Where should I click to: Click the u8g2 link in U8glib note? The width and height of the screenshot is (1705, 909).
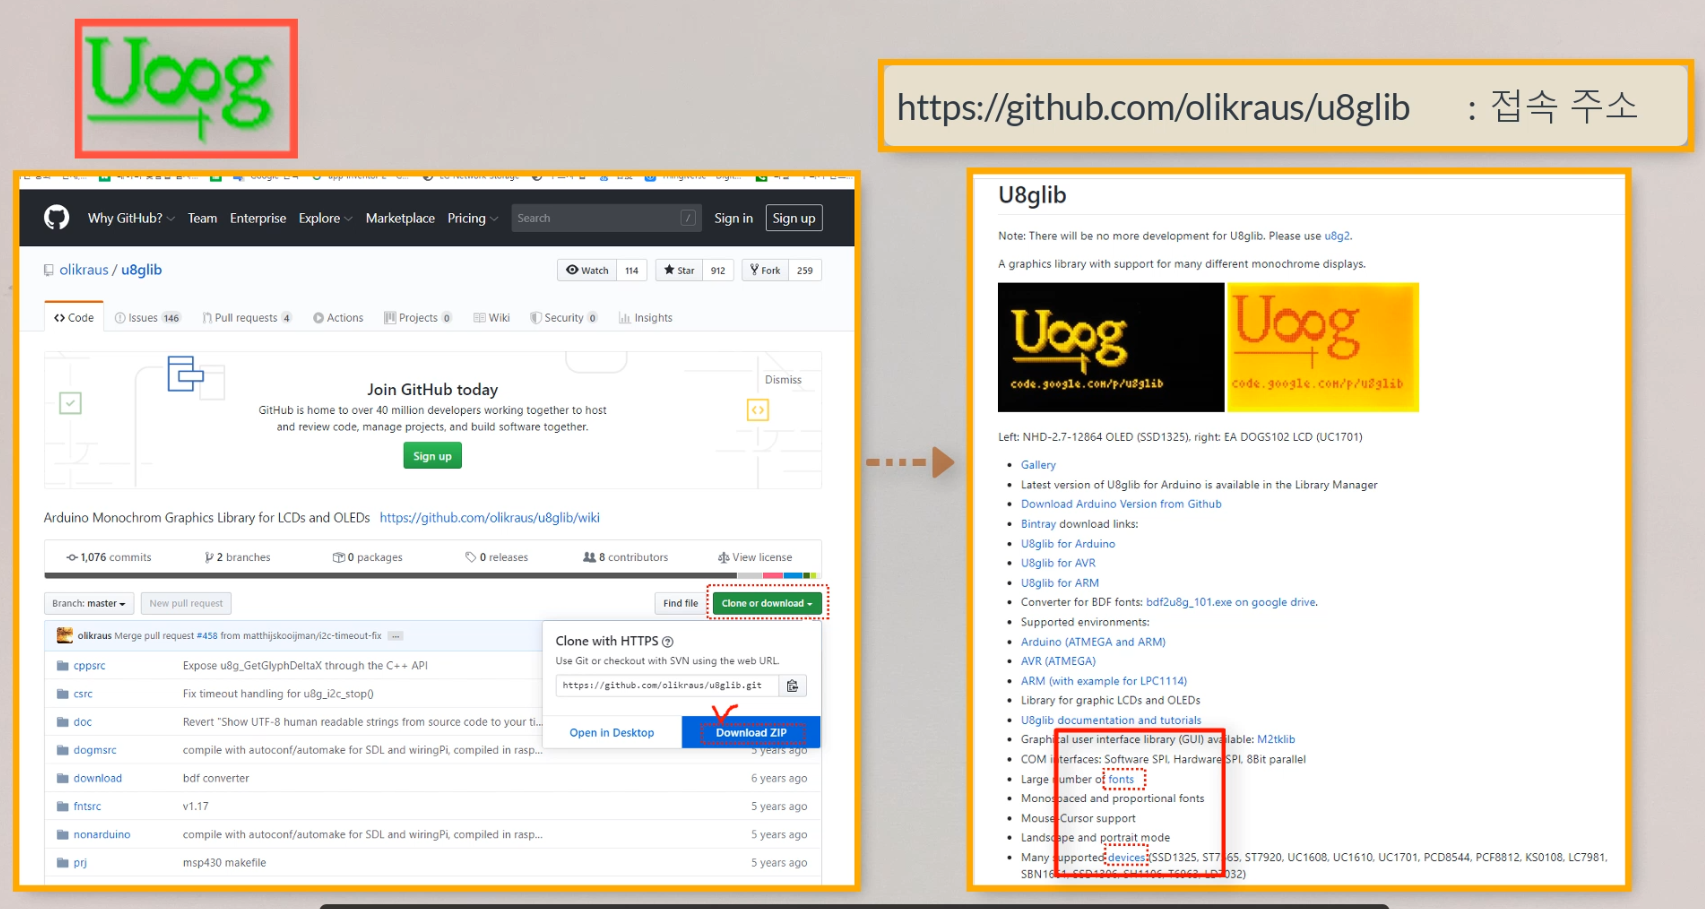point(1337,236)
